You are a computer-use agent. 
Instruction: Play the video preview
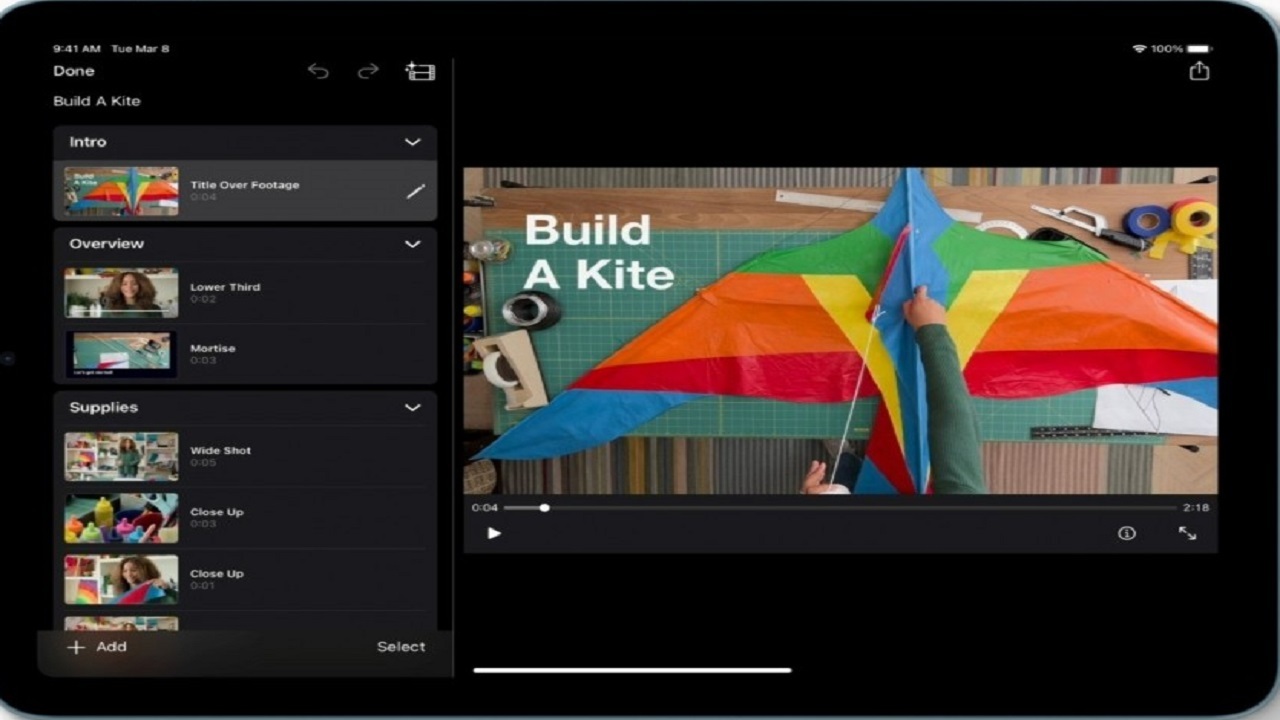point(493,533)
